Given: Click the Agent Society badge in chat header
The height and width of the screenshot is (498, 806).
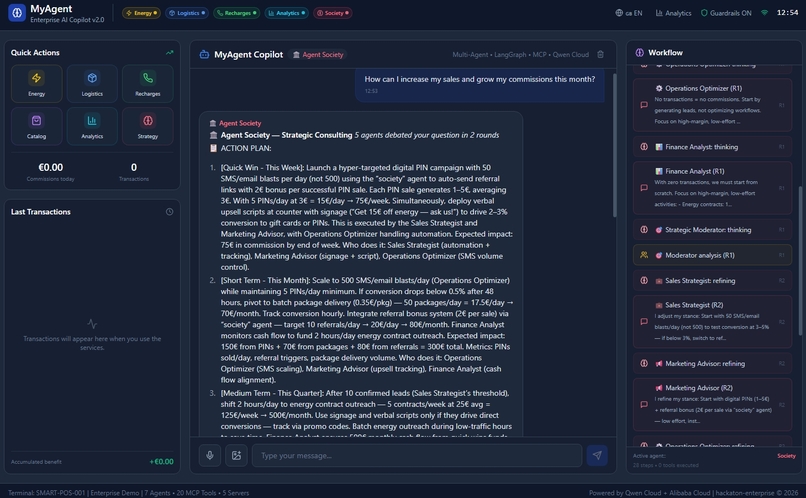Looking at the screenshot, I should click(x=318, y=54).
